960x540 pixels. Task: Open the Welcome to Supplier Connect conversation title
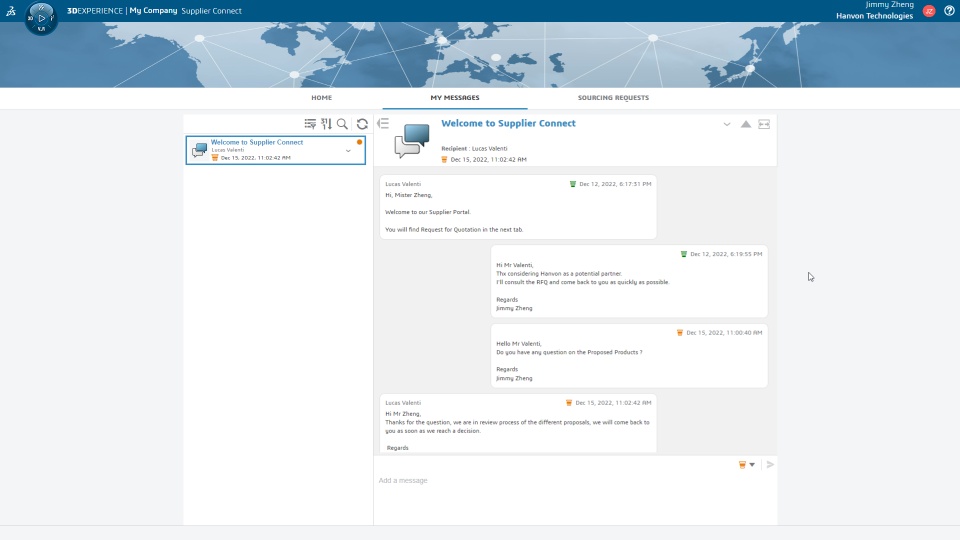(508, 123)
